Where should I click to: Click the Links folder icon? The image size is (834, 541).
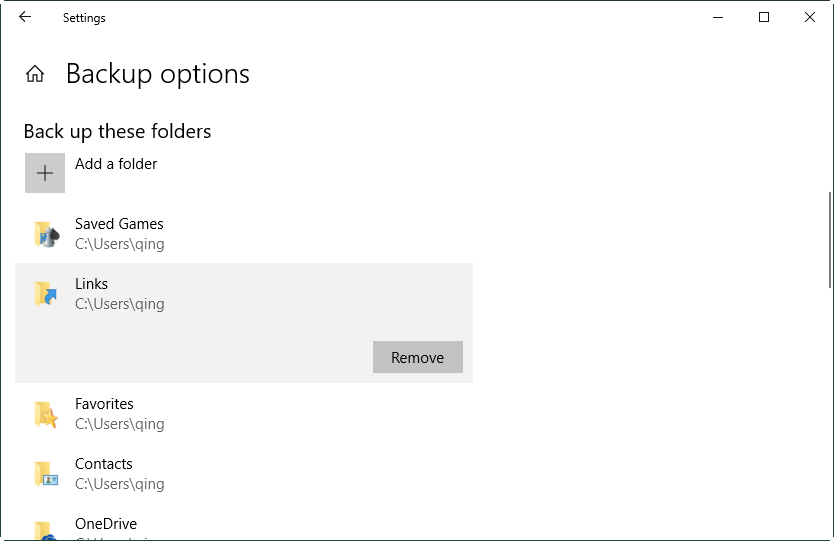[45, 294]
